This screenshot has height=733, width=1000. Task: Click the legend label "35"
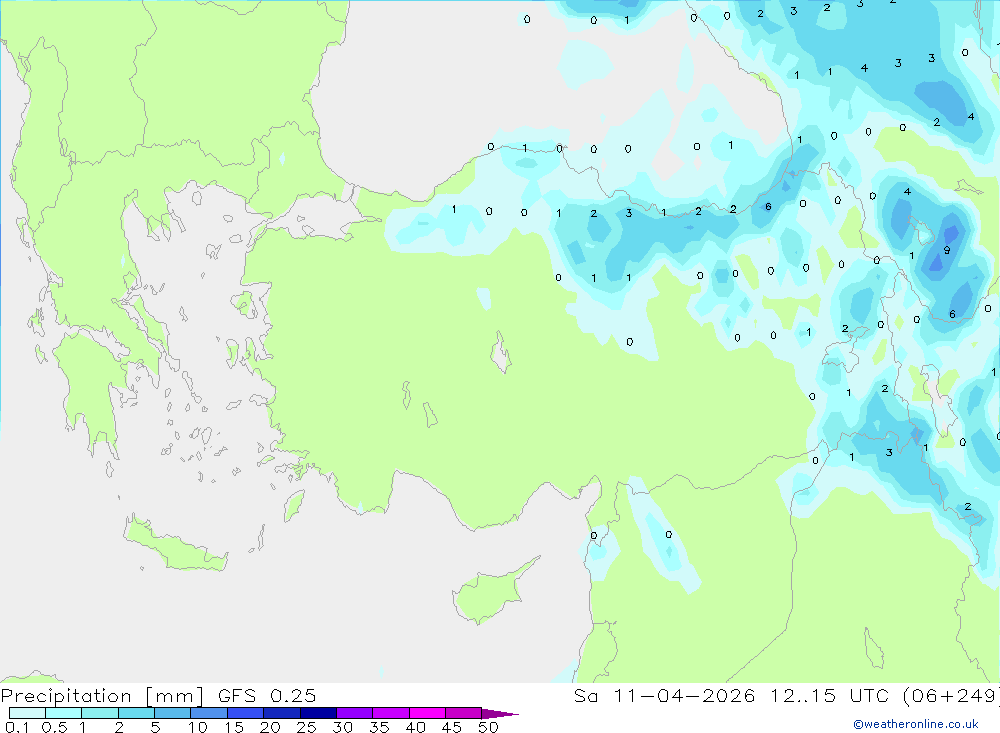click(x=379, y=727)
